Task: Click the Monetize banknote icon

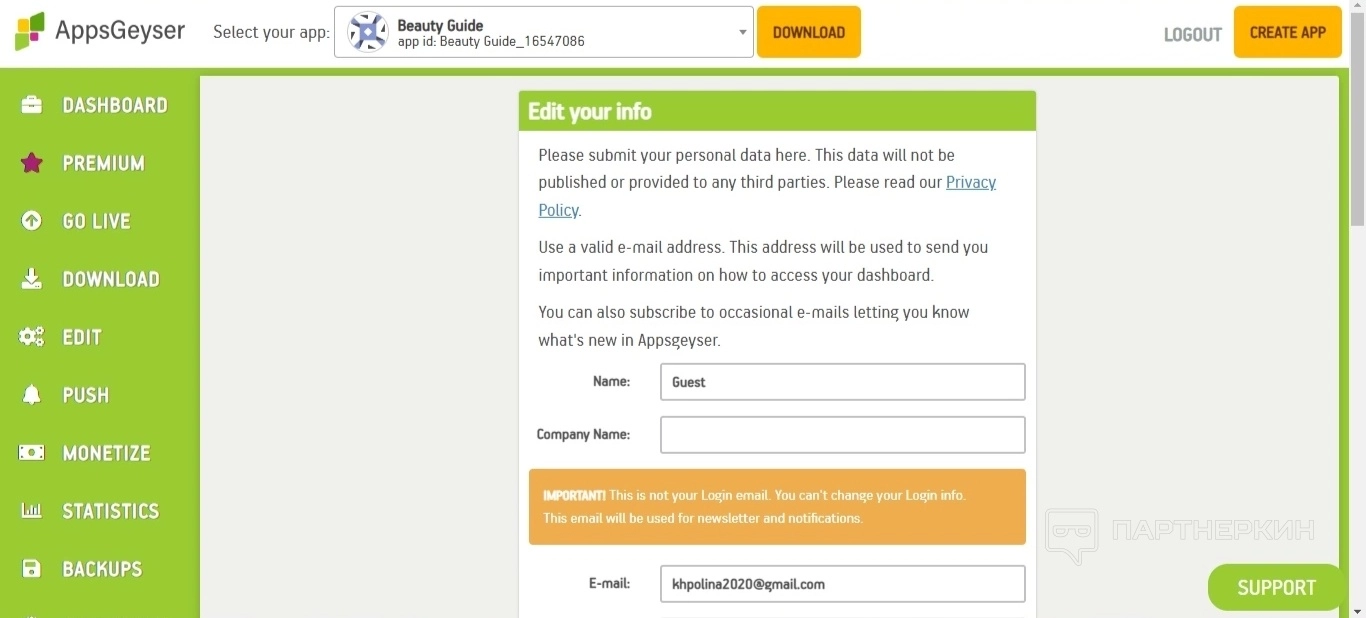Action: coord(32,453)
